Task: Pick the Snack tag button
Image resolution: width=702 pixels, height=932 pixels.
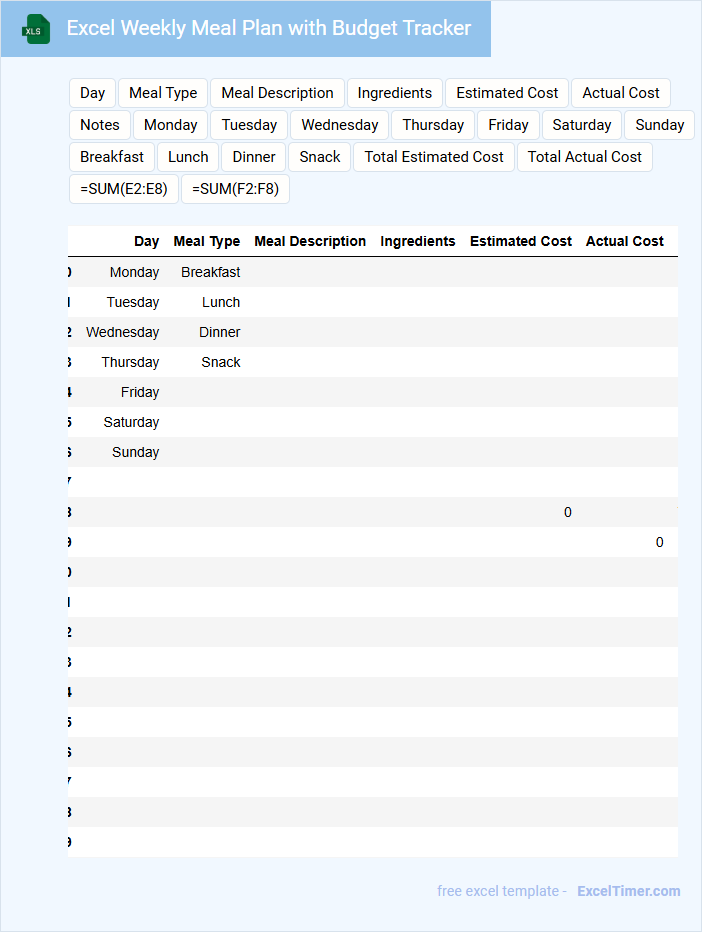Action: pyautogui.click(x=320, y=158)
